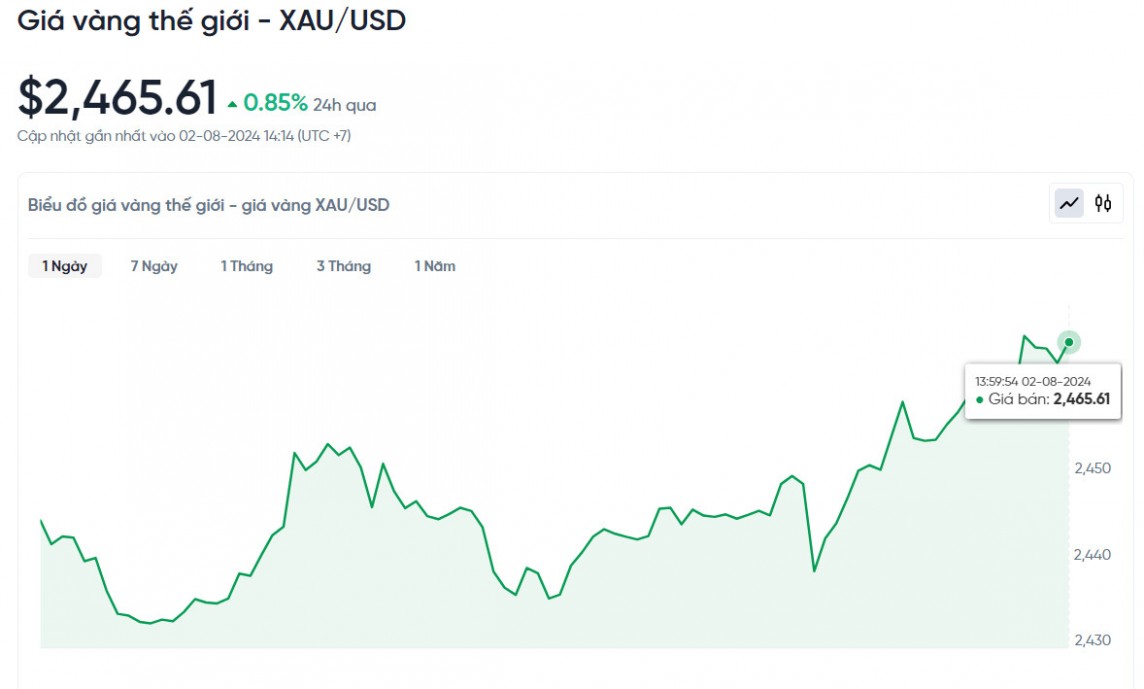Click the 2,430 y-axis label

(x=1092, y=639)
